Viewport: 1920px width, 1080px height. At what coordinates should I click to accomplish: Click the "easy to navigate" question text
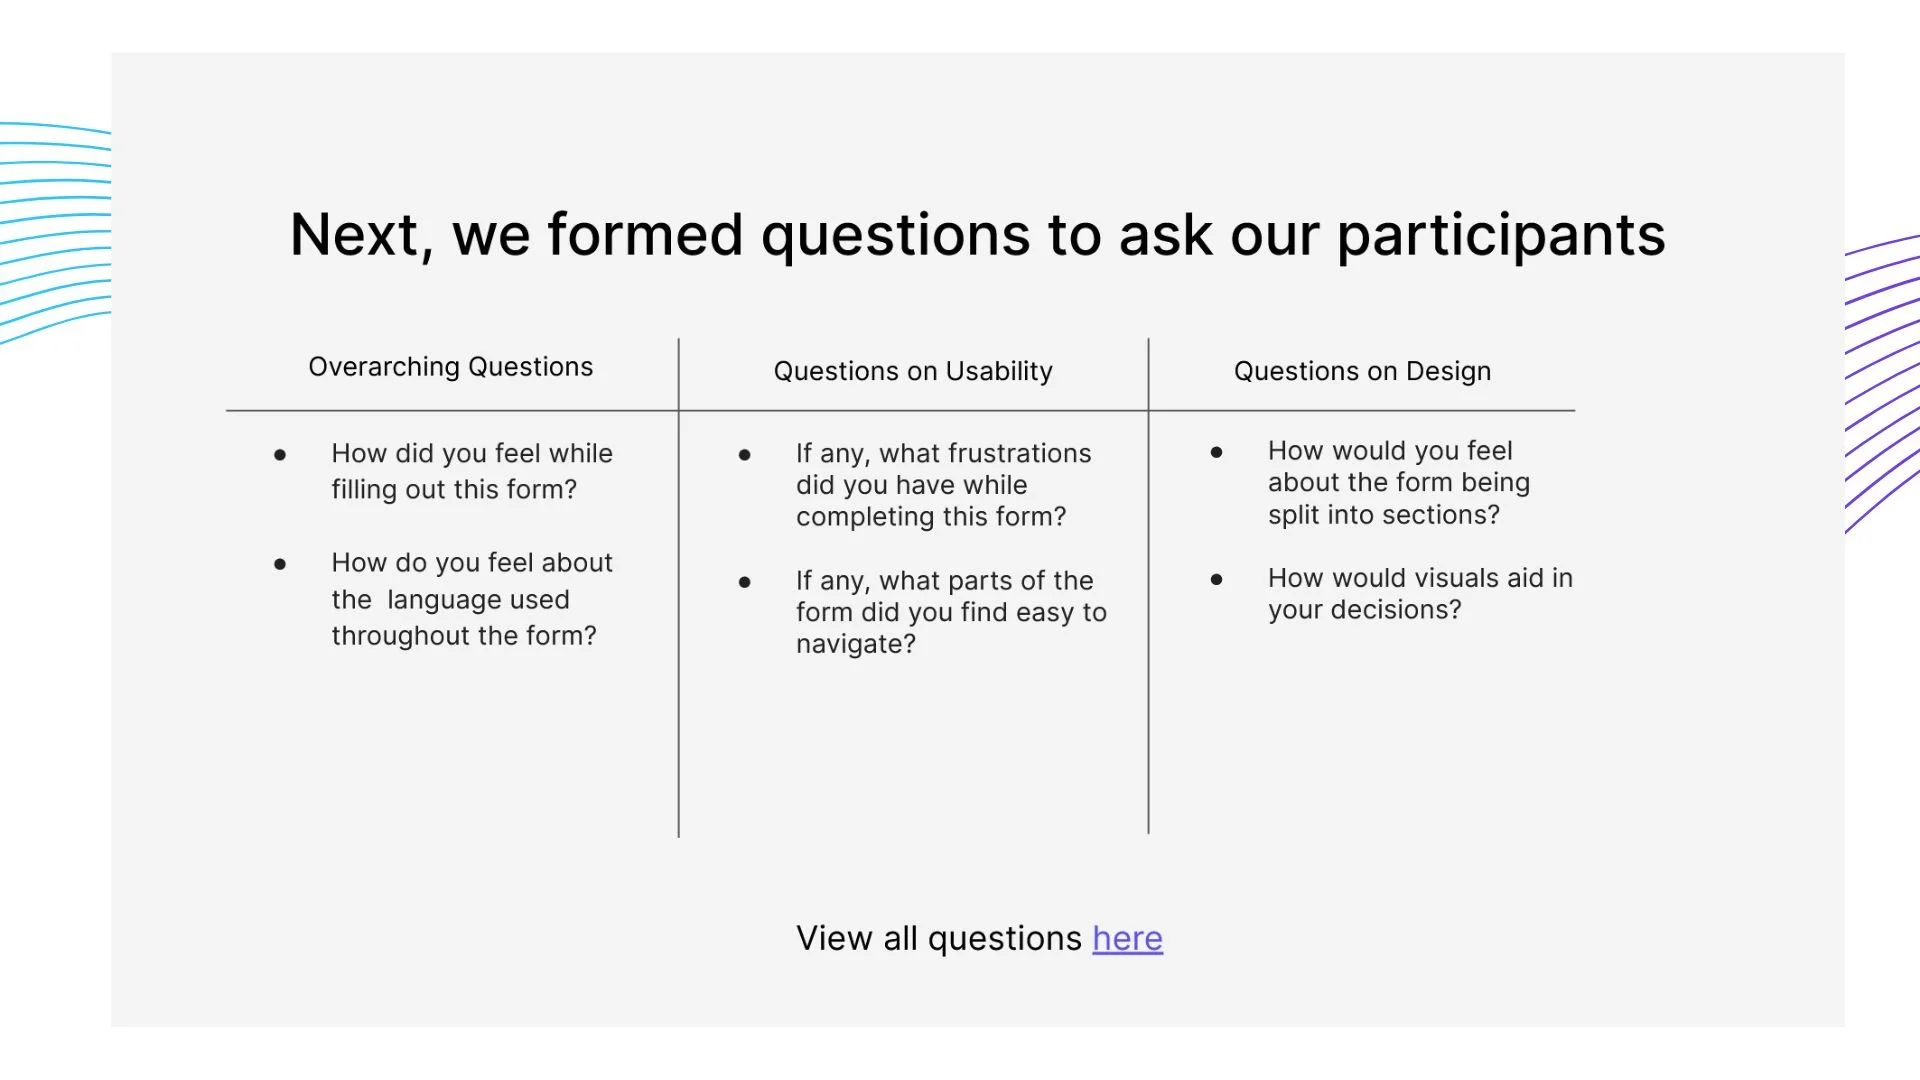(x=951, y=612)
